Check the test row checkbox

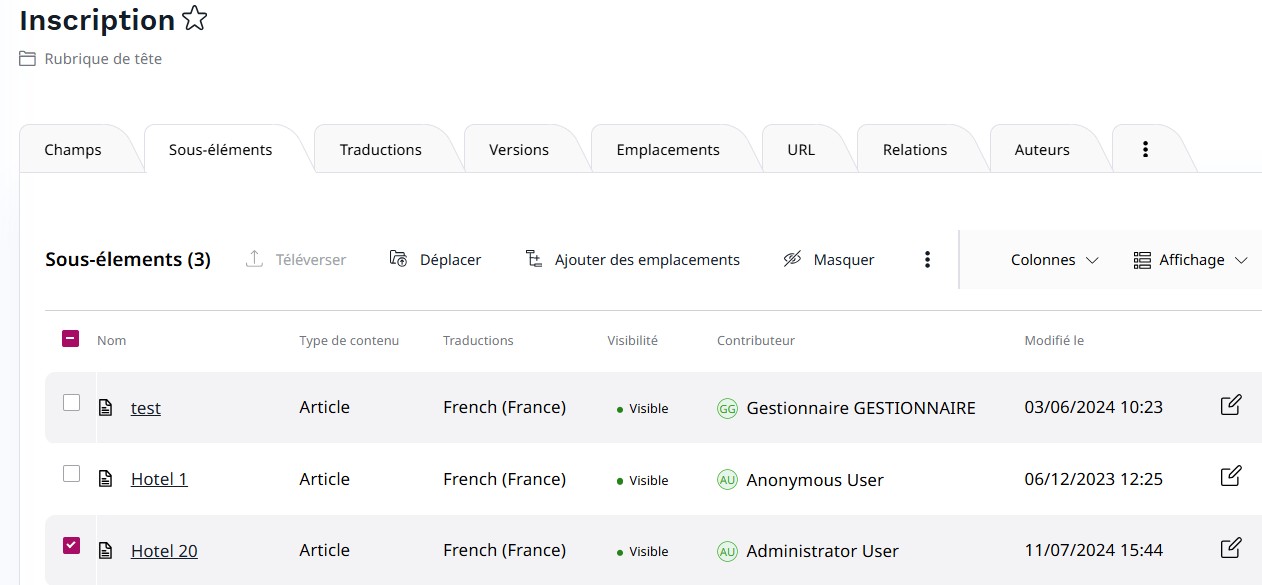click(x=71, y=403)
